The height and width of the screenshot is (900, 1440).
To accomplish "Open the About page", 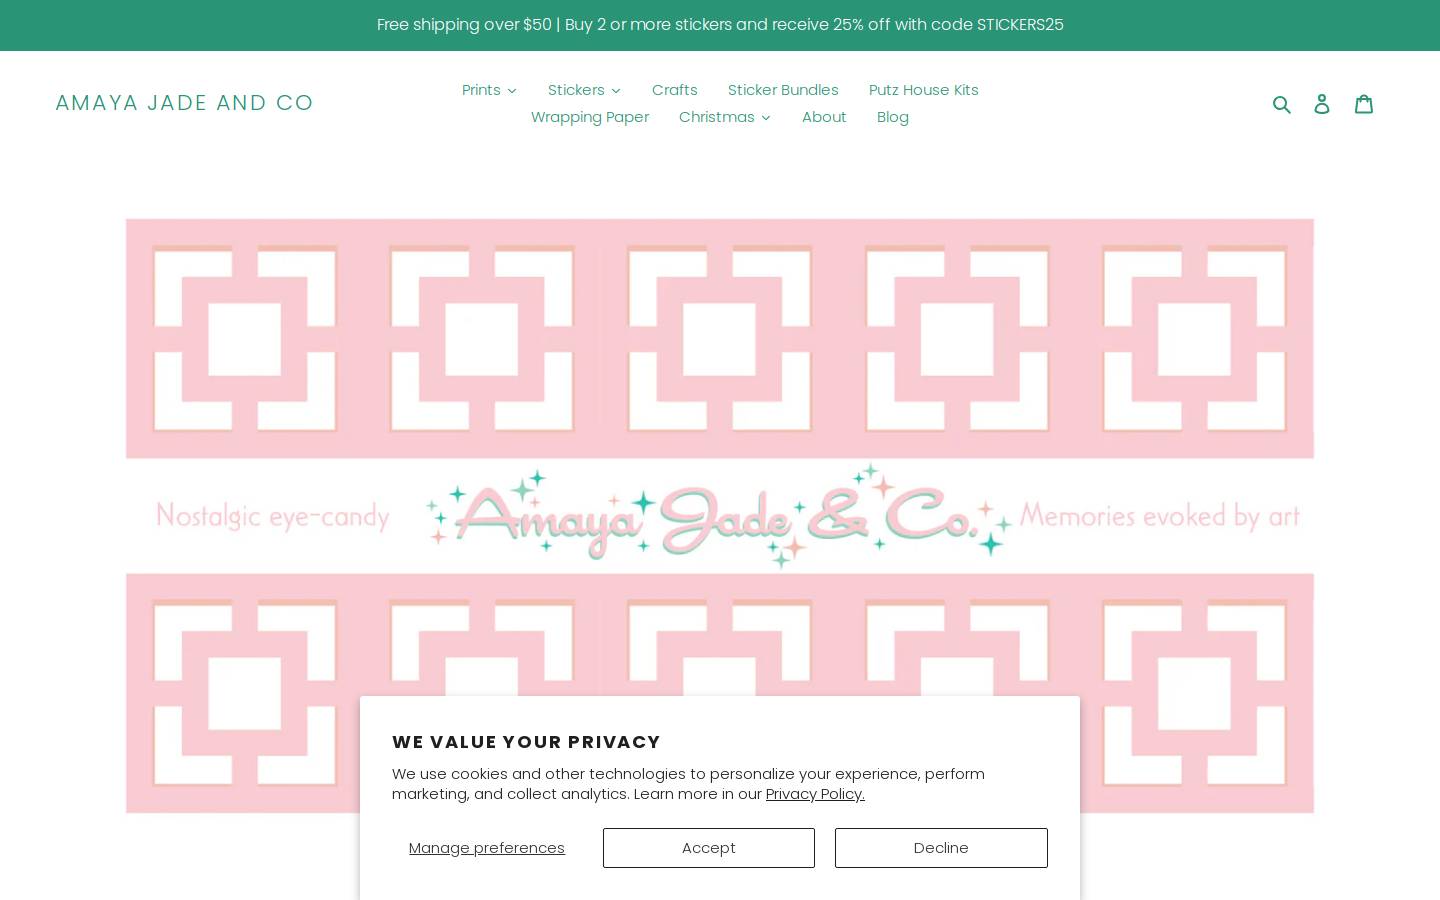I will pyautogui.click(x=824, y=117).
